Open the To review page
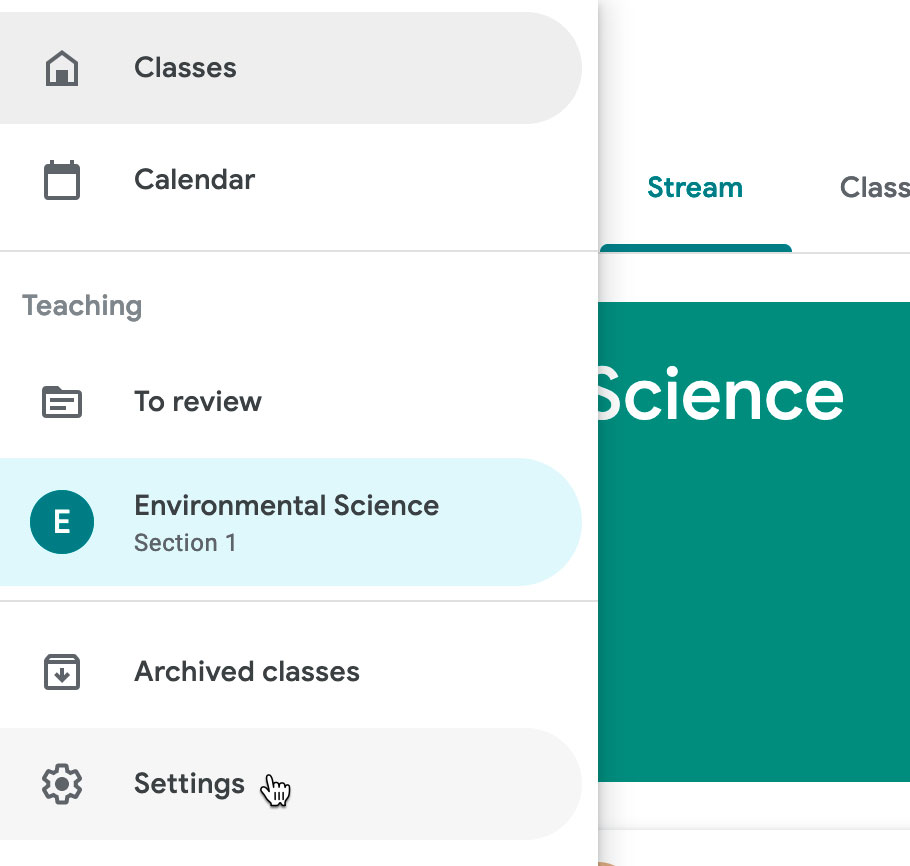Viewport: 910px width, 866px height. click(197, 401)
